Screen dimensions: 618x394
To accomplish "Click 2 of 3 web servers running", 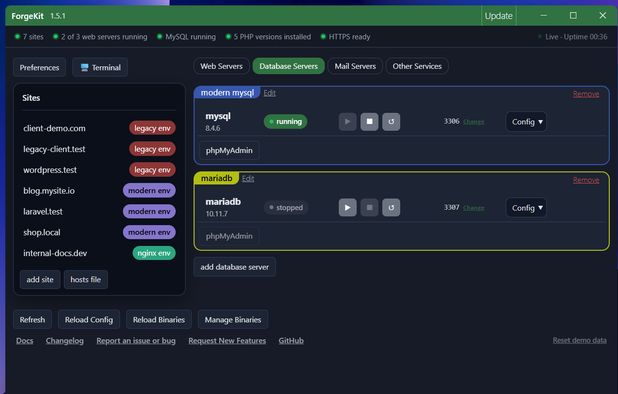I will click(x=100, y=37).
